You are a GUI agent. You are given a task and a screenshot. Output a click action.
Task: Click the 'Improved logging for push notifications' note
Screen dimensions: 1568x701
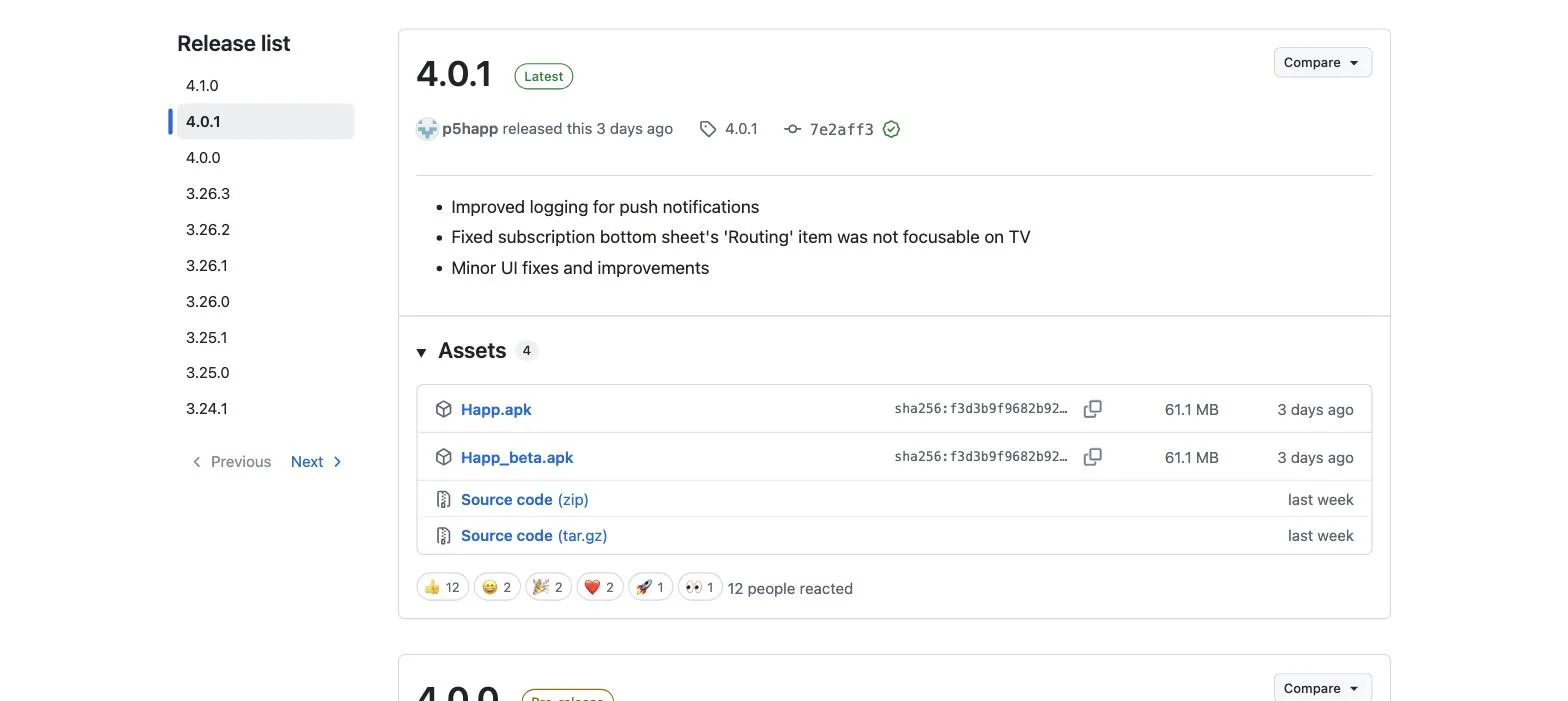[x=605, y=207]
